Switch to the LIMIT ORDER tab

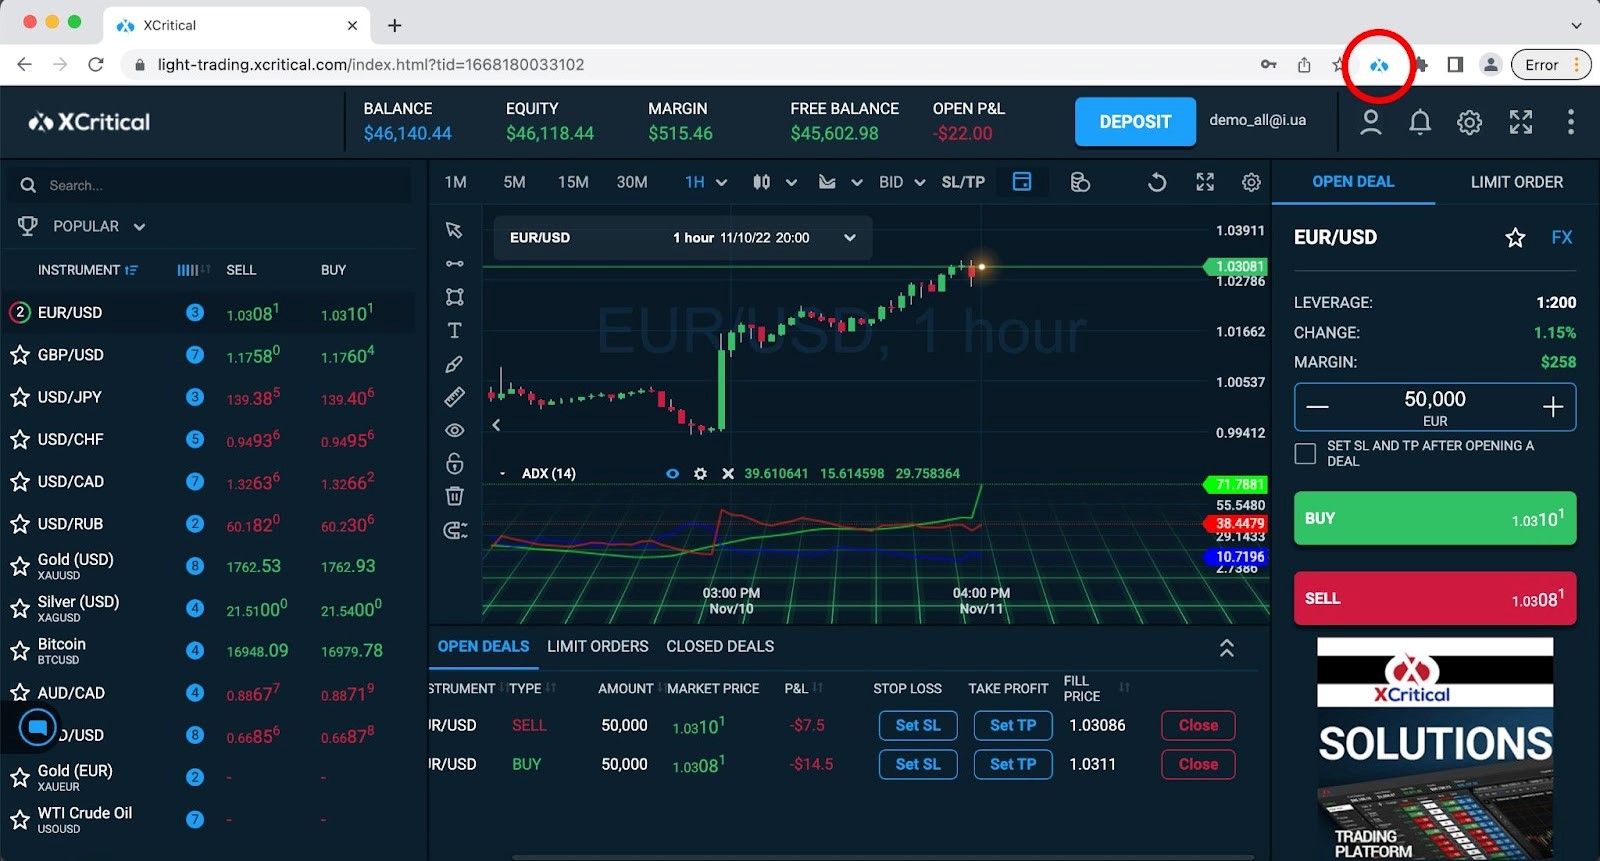(1516, 182)
